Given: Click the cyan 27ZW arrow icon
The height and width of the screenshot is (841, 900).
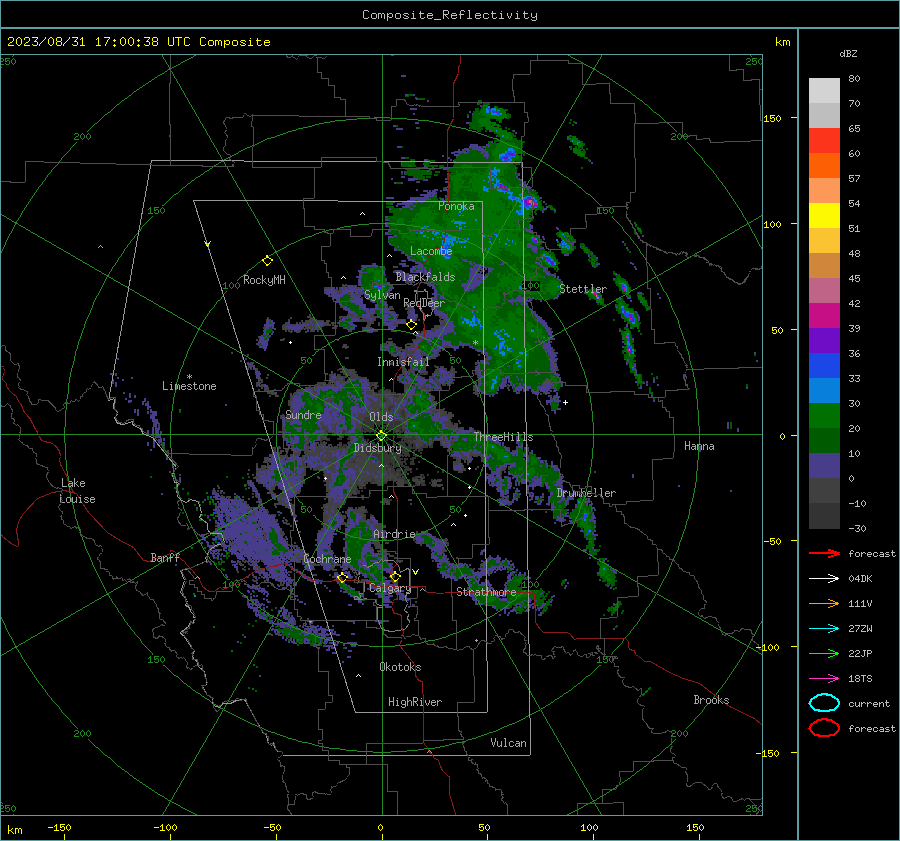Looking at the screenshot, I should tap(824, 629).
